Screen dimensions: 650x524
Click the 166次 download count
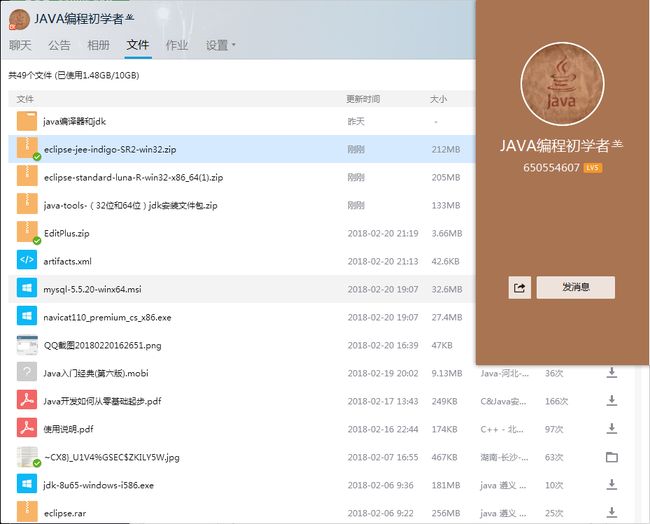[x=556, y=401]
